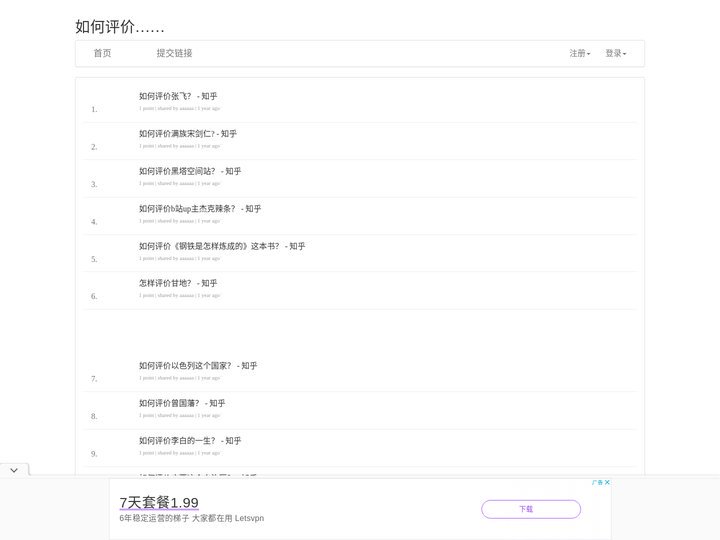Screen dimensions: 720x540
Task: Click the 广告 ad info label
Action: pyautogui.click(x=597, y=482)
